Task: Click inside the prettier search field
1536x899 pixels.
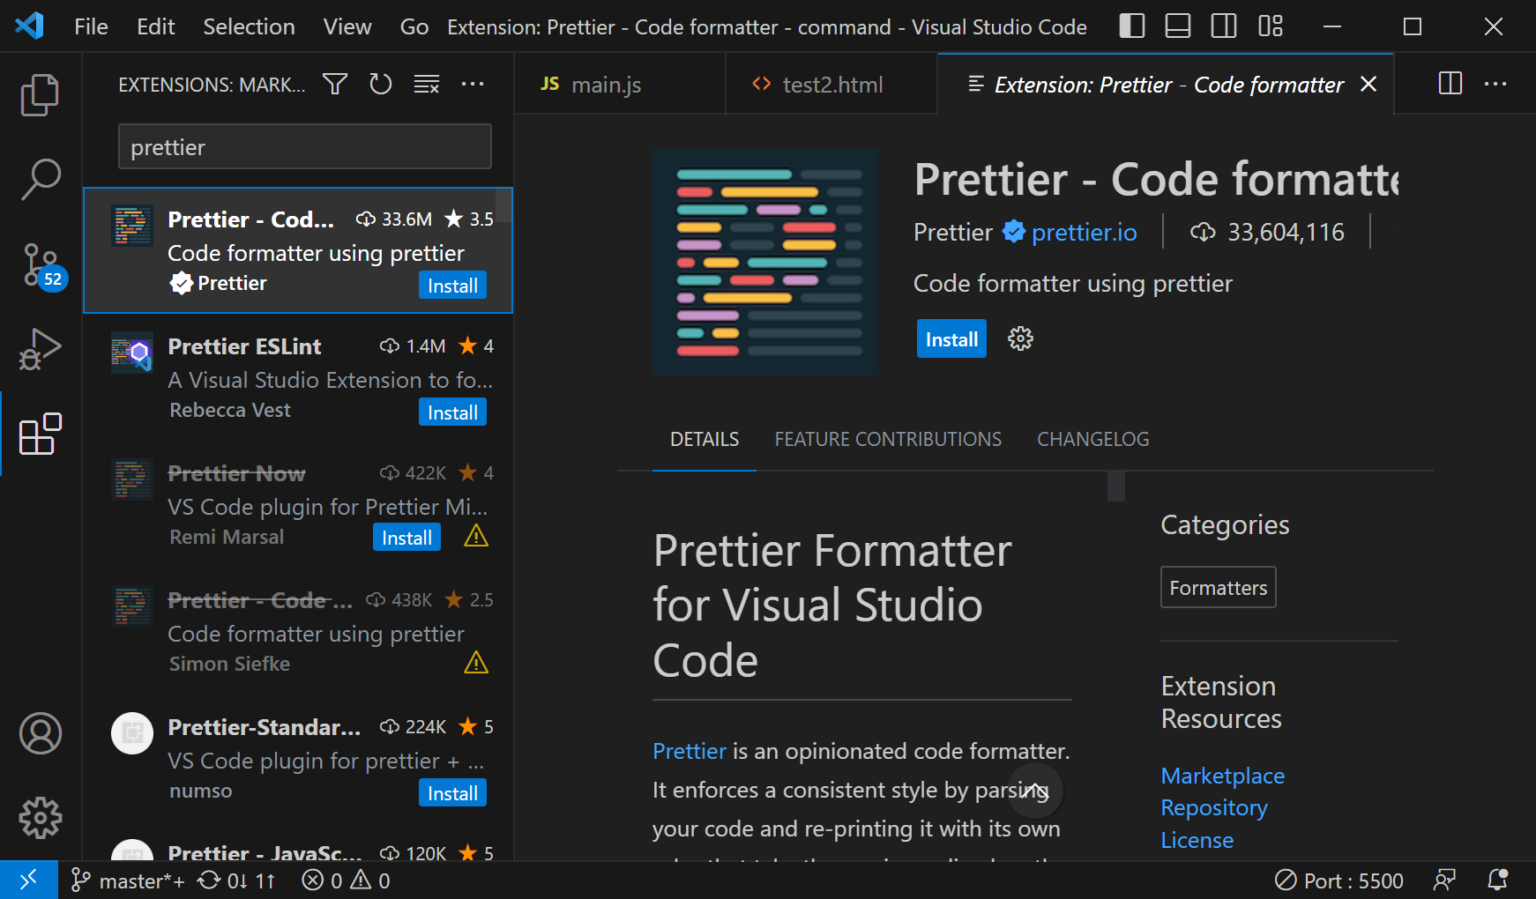Action: 304,146
